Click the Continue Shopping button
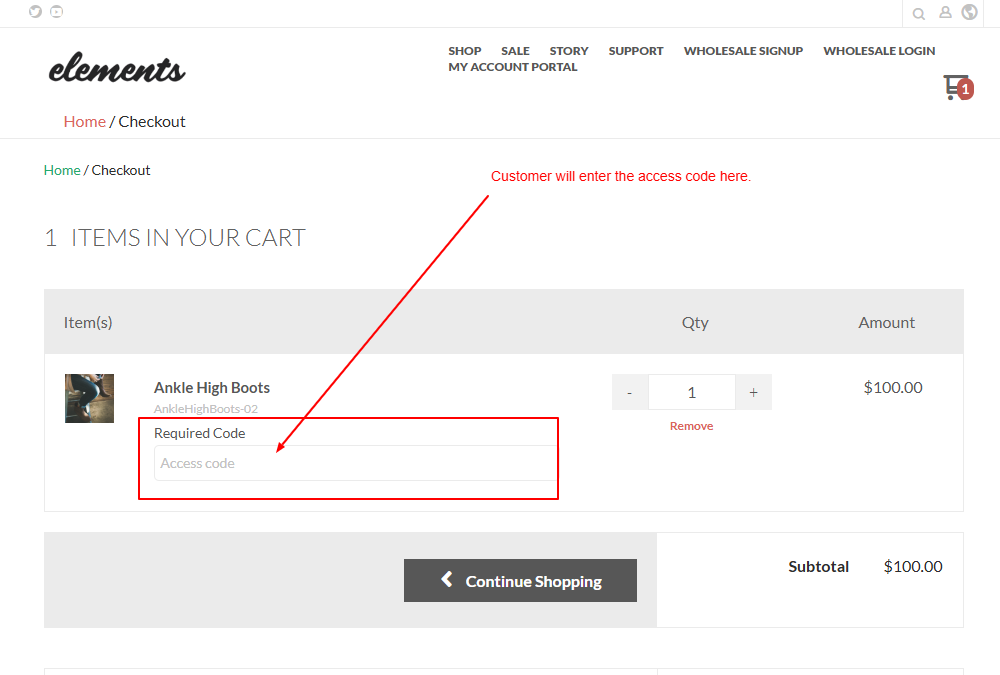This screenshot has height=675, width=1000. click(x=520, y=581)
